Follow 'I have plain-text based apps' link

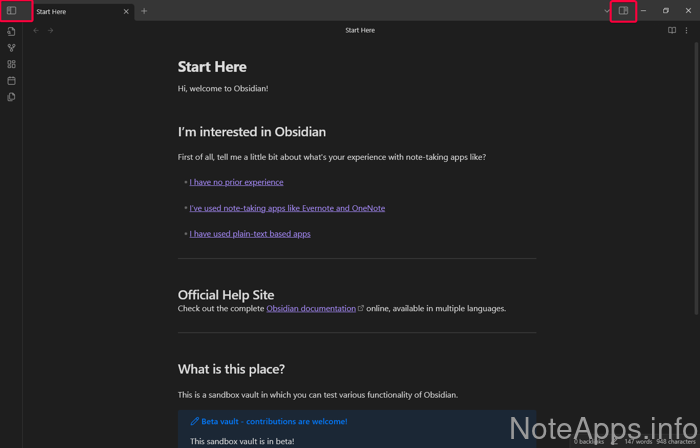tap(250, 233)
